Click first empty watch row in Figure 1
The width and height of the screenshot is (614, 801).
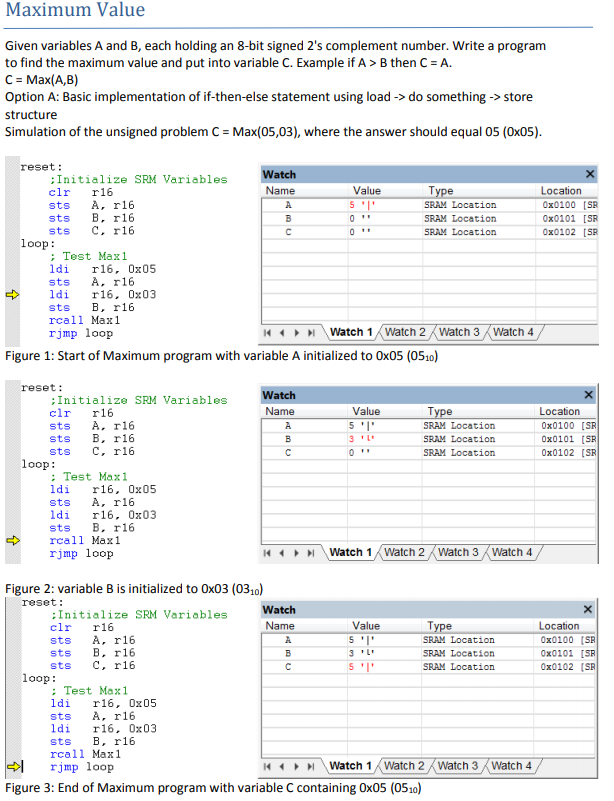click(429, 246)
